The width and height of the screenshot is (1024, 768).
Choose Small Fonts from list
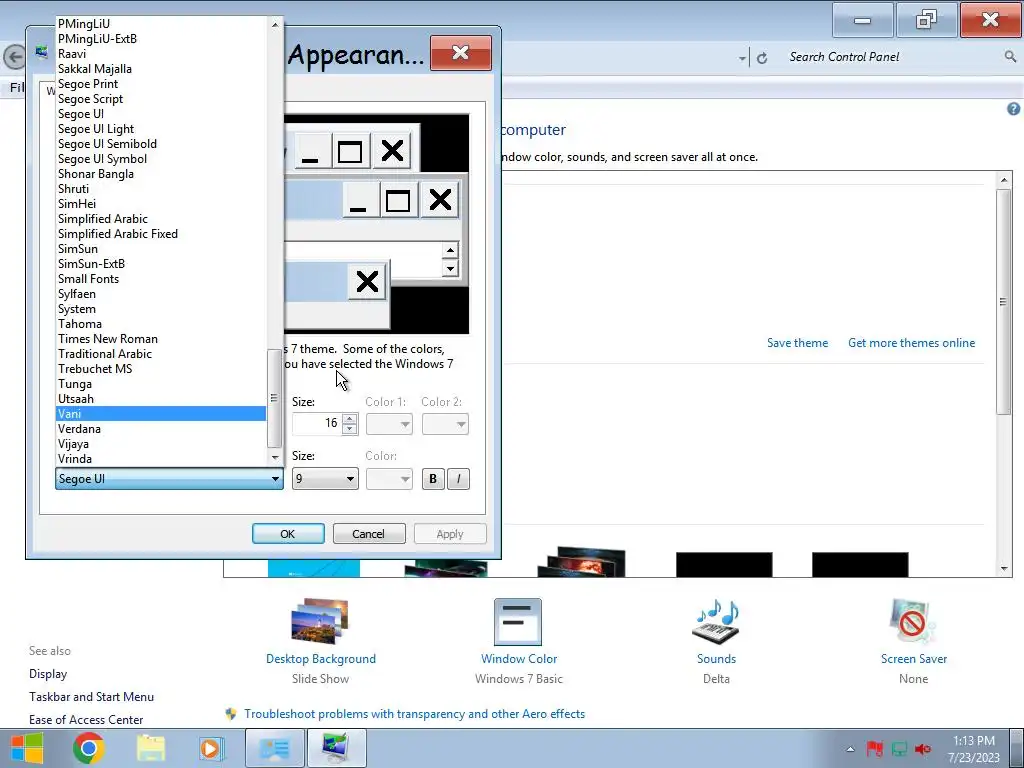click(x=161, y=279)
